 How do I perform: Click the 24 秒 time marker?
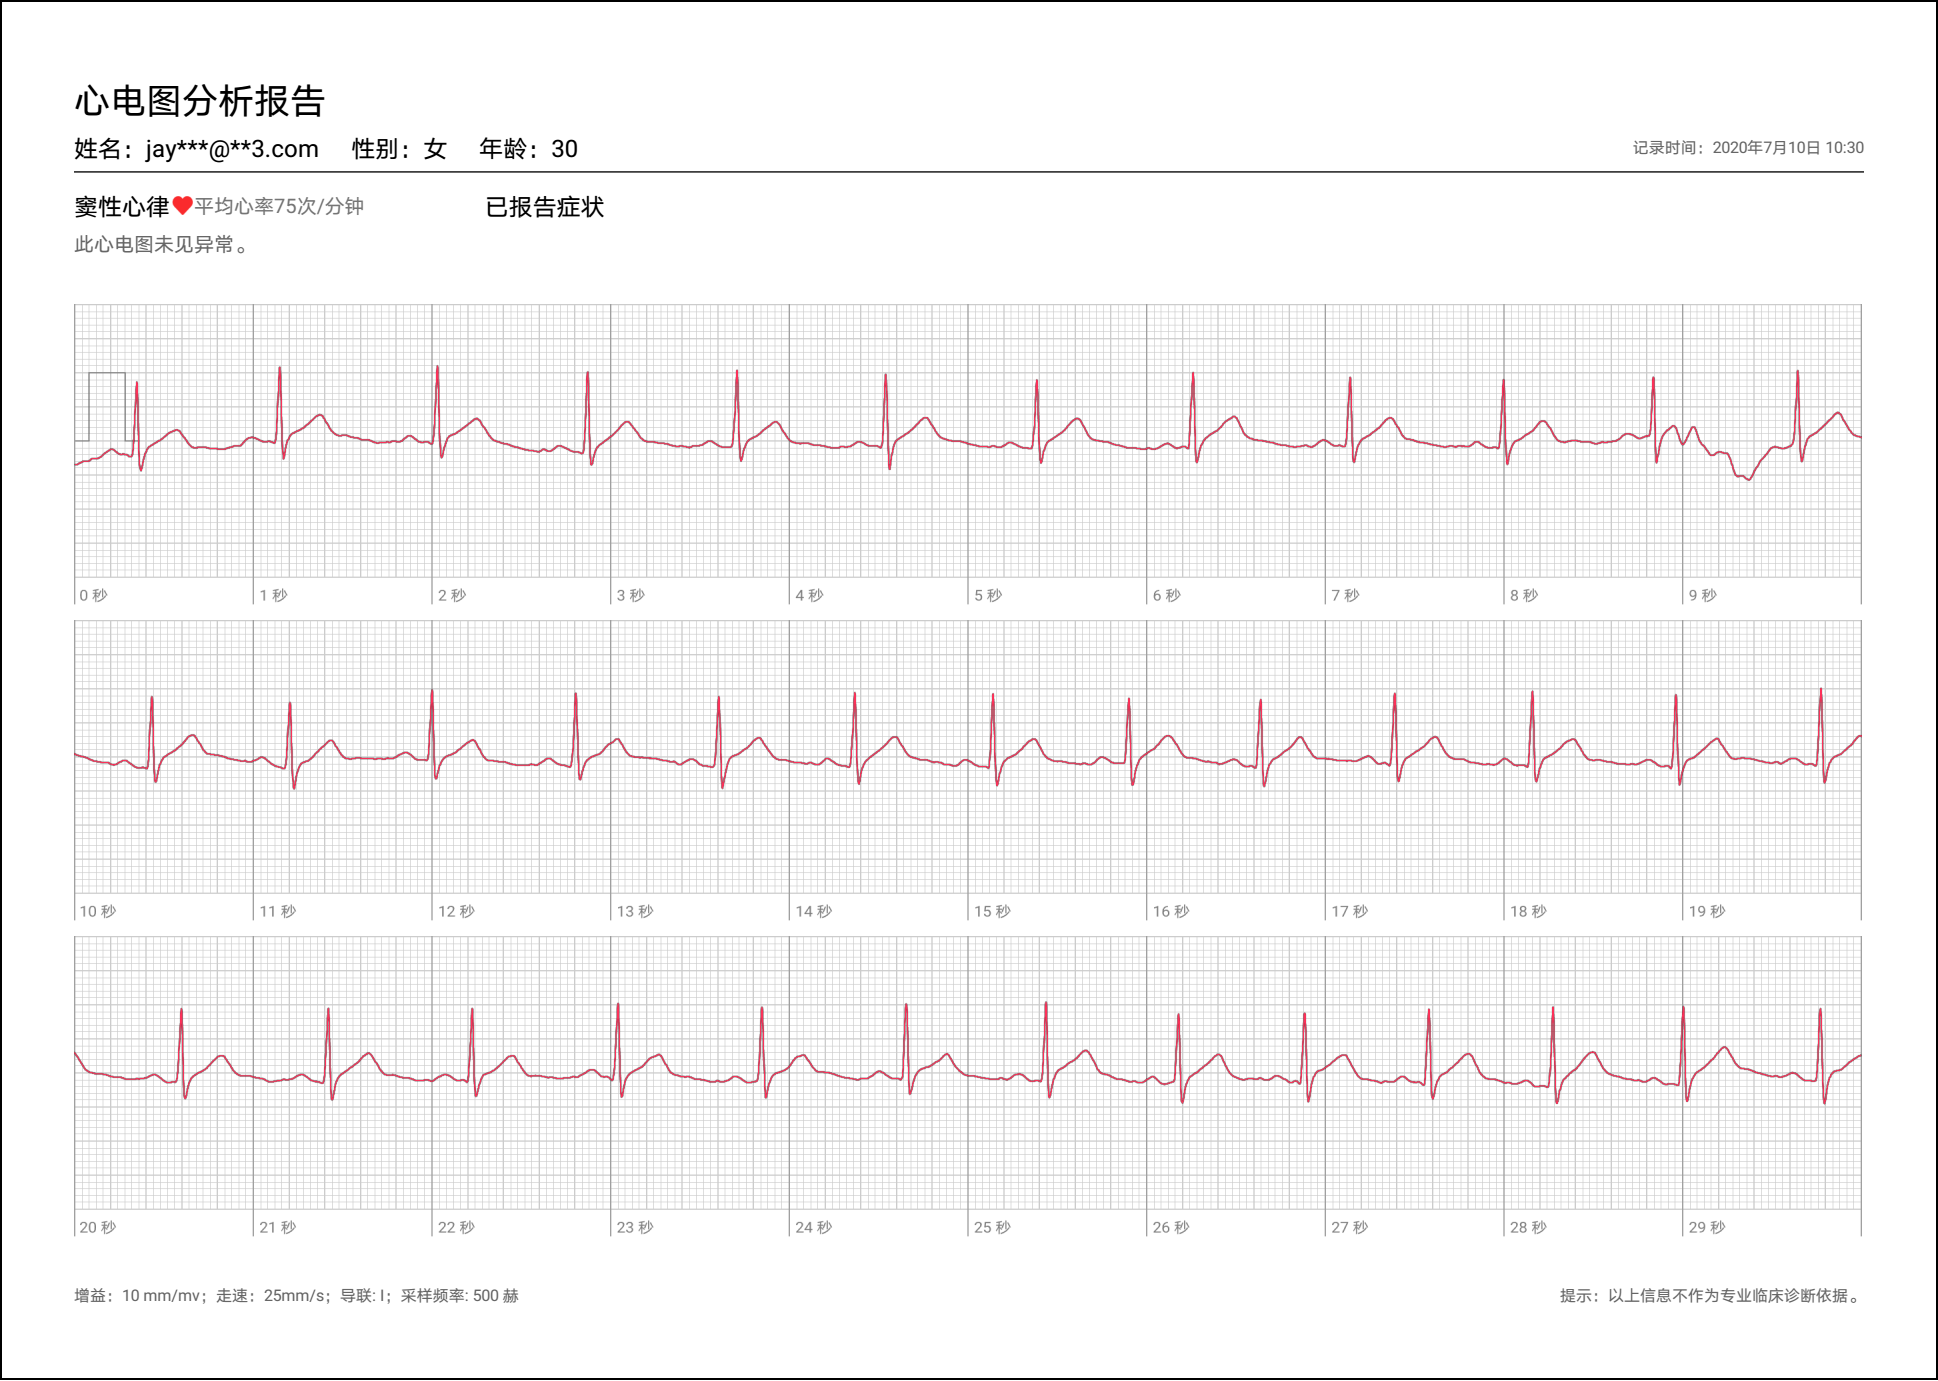[814, 1227]
